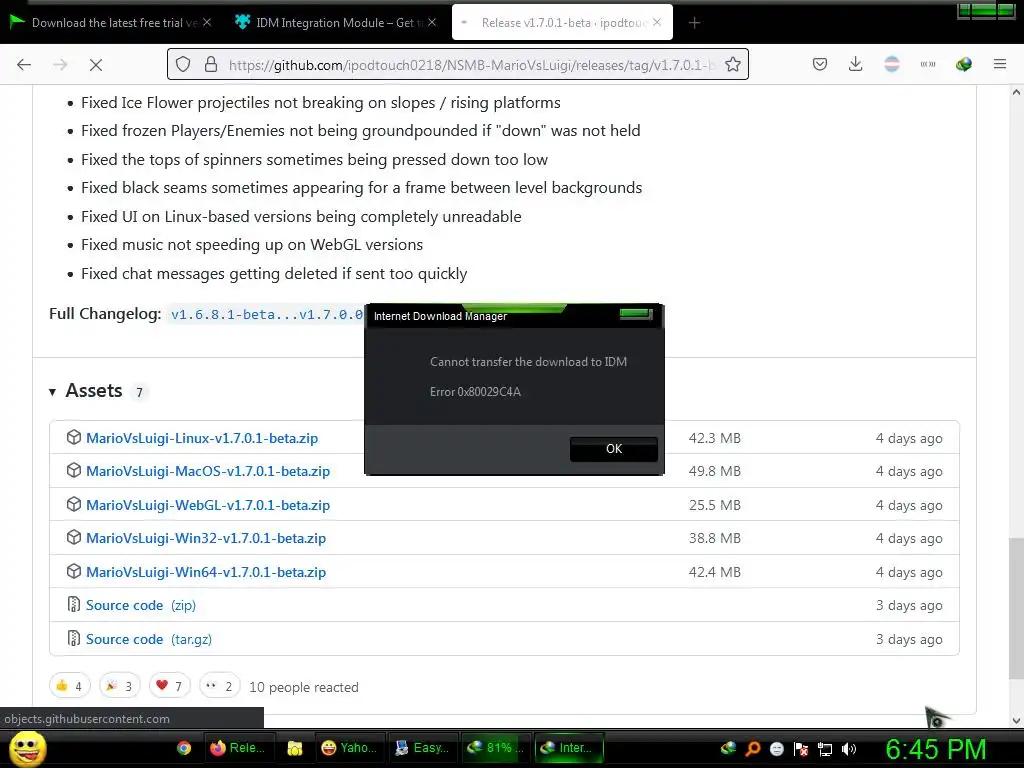Open the network tray icon
The image size is (1024, 768).
pyautogui.click(x=825, y=749)
